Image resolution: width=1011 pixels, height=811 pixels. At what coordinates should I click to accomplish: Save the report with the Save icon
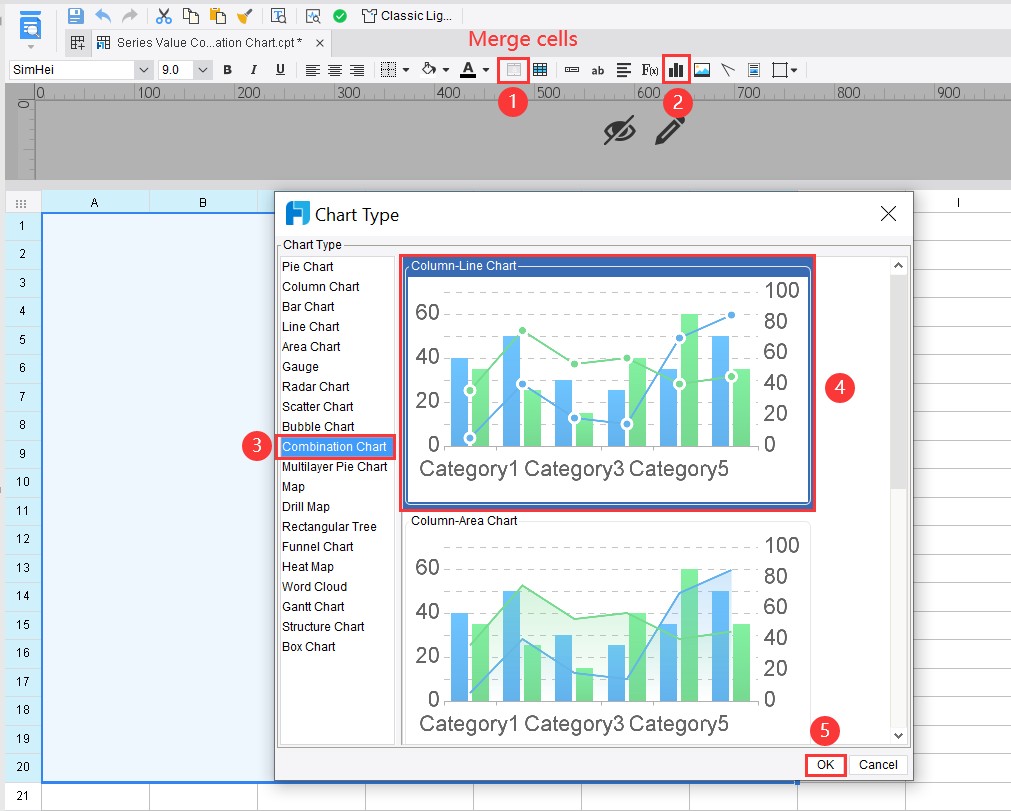tap(75, 15)
